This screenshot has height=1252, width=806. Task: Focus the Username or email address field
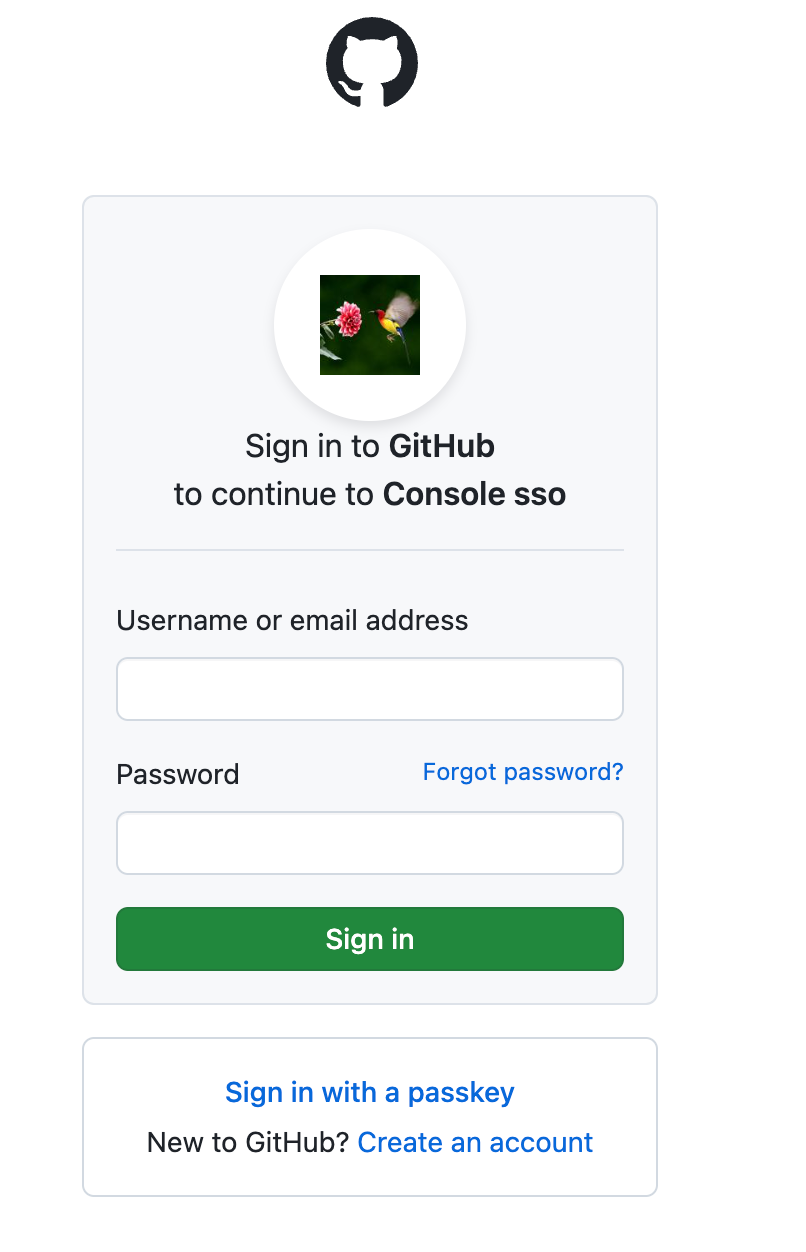pyautogui.click(x=370, y=689)
